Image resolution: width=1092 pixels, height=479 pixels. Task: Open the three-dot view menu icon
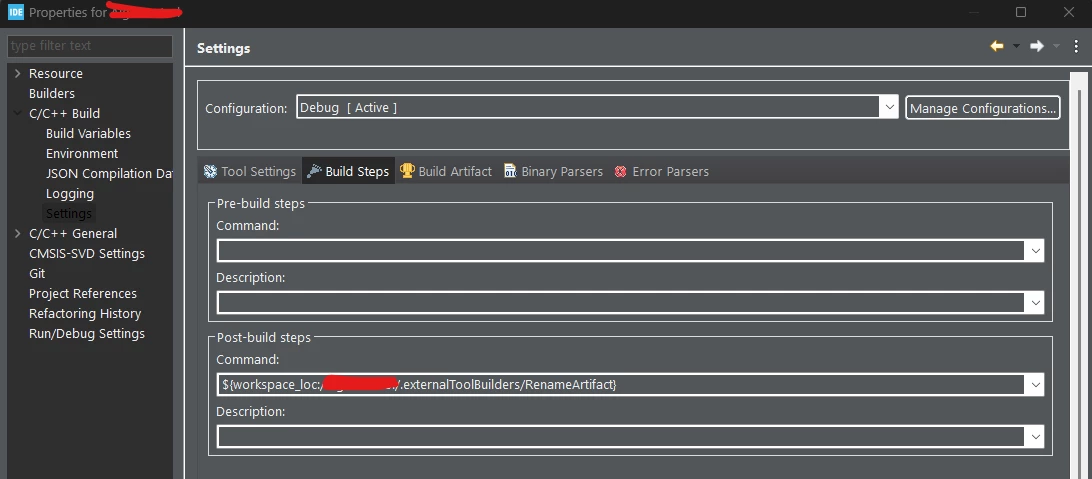tap(1076, 46)
